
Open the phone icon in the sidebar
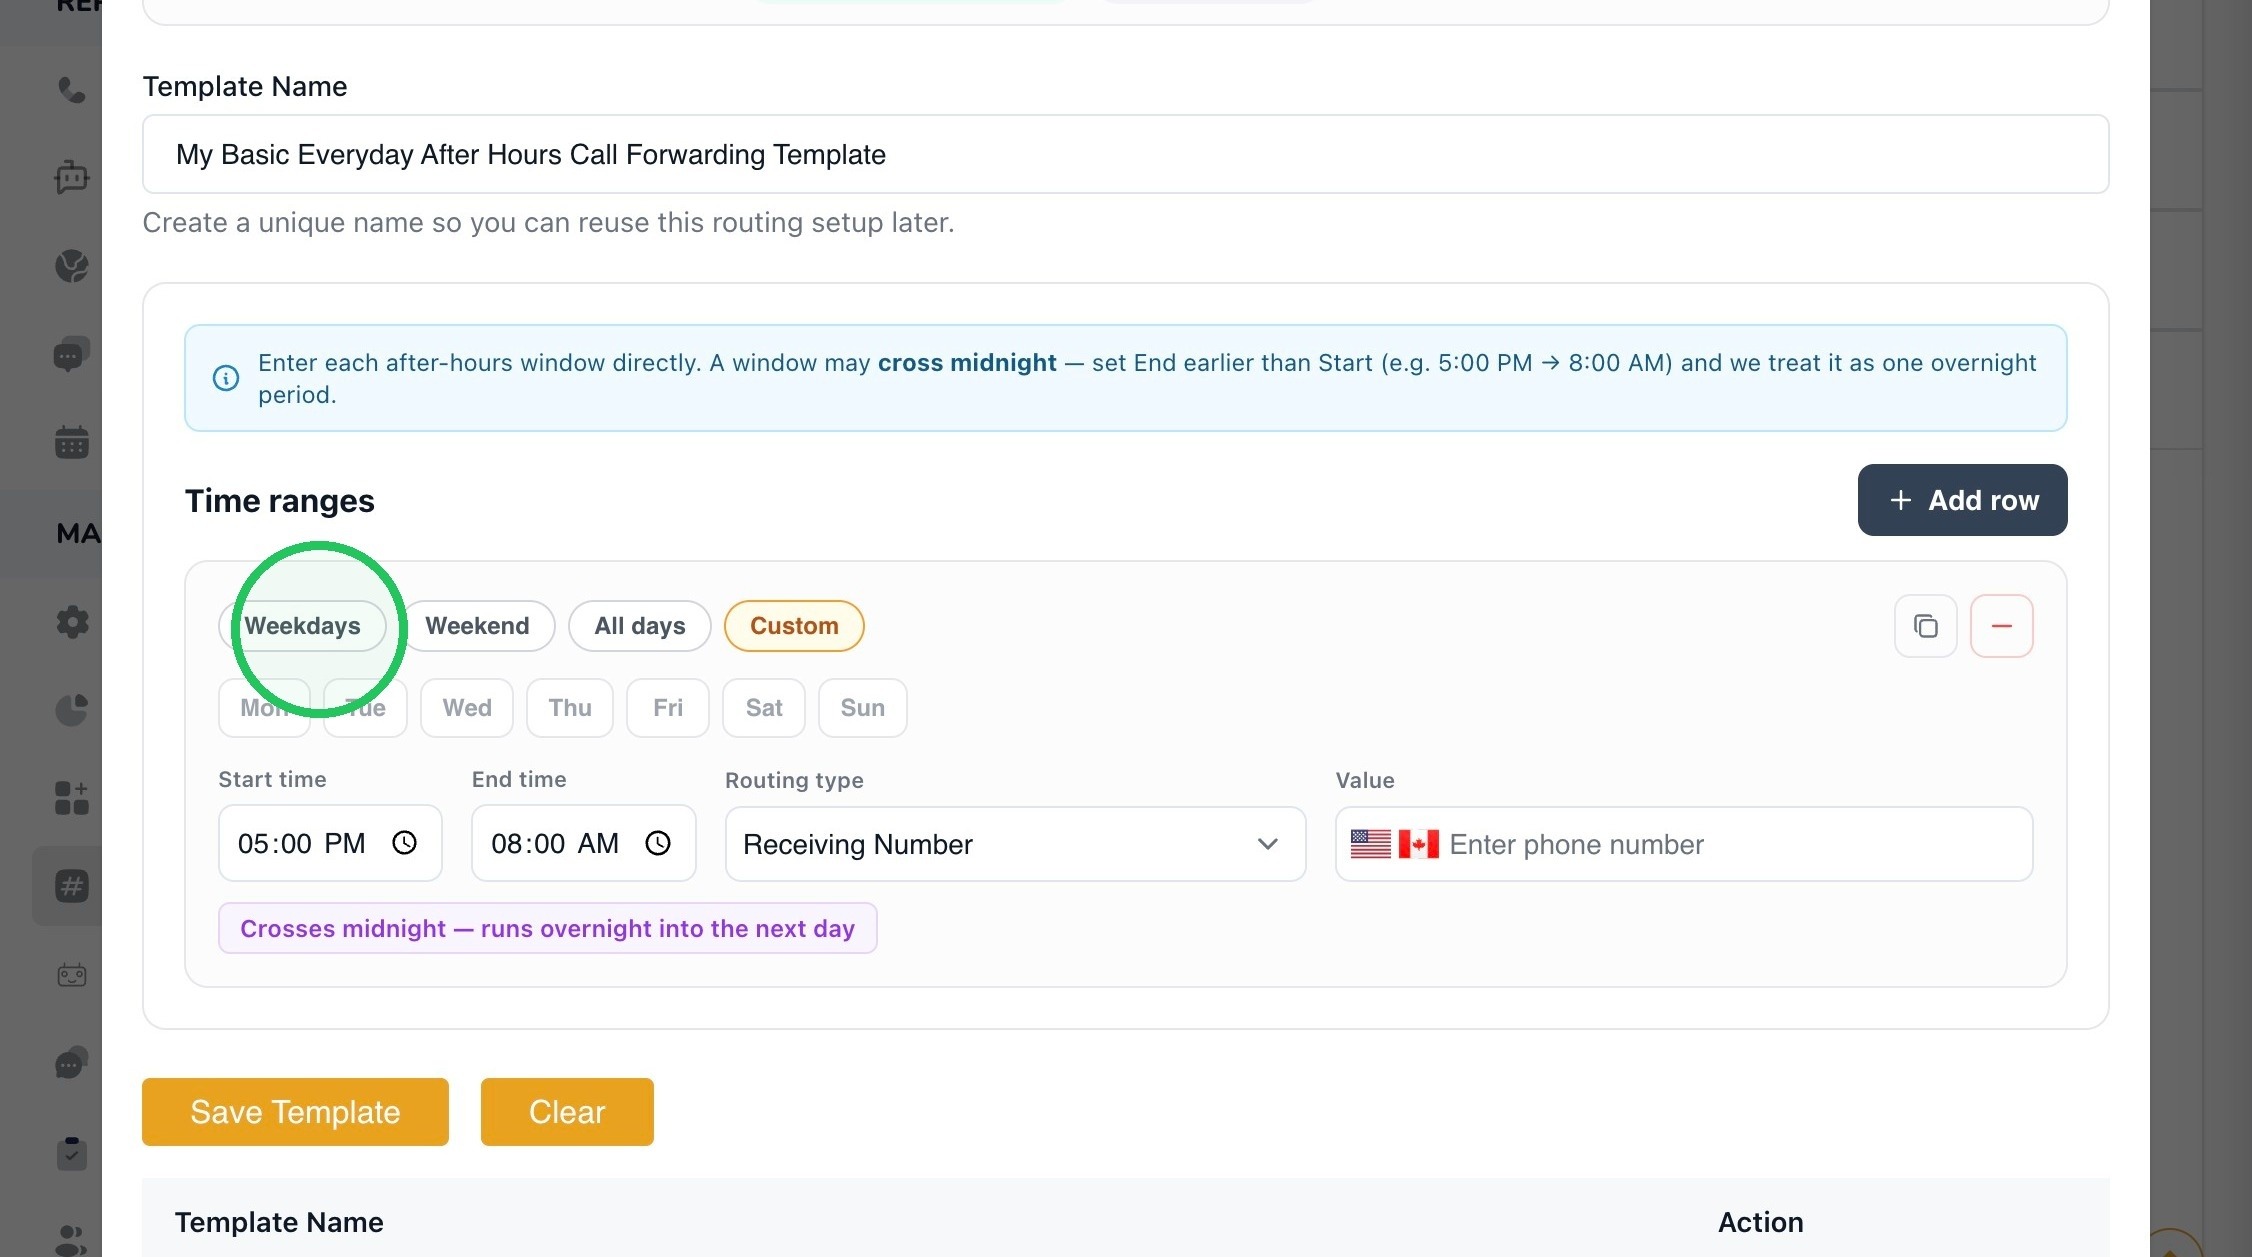point(71,90)
